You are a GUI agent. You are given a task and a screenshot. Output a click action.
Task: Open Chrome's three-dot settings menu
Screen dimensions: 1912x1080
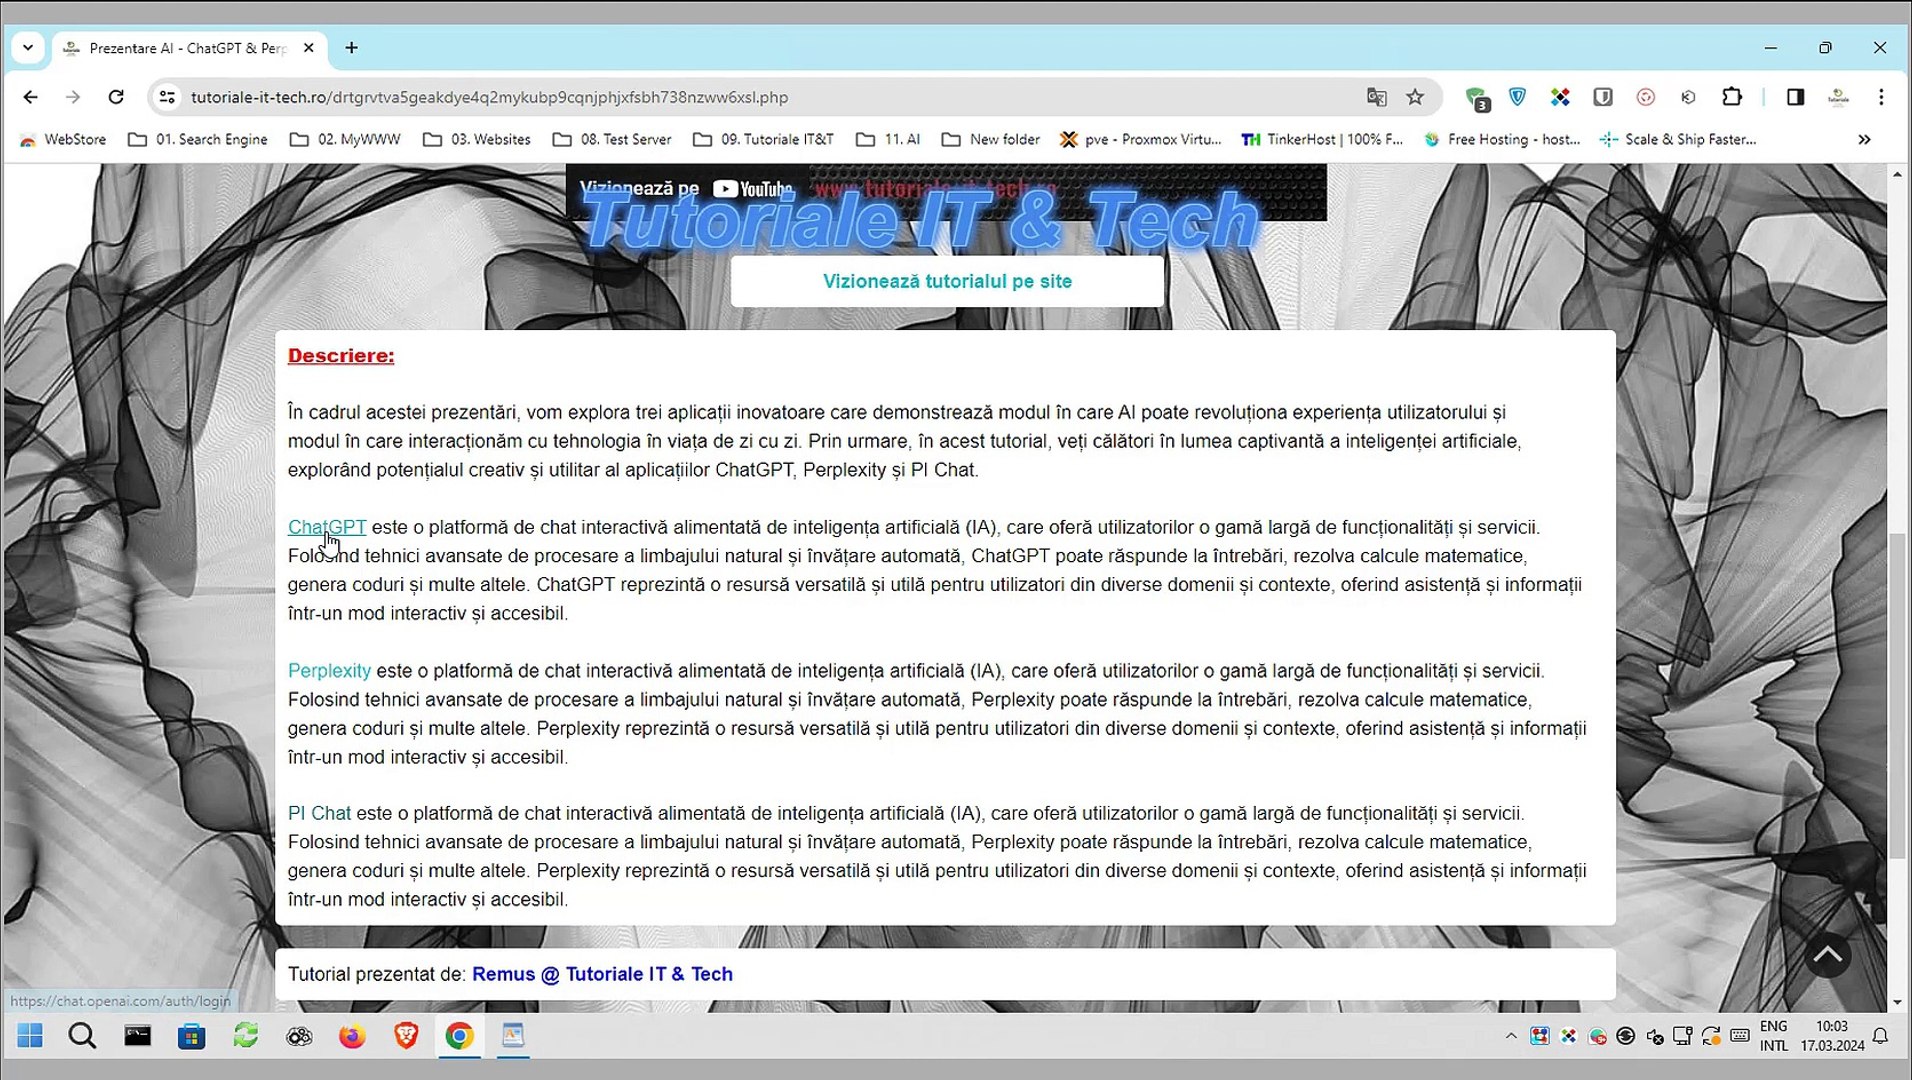click(x=1880, y=97)
